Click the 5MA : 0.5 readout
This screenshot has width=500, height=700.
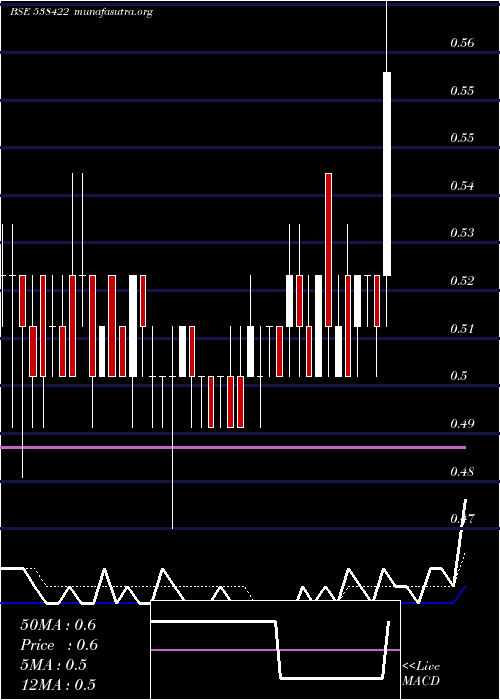pyautogui.click(x=54, y=665)
